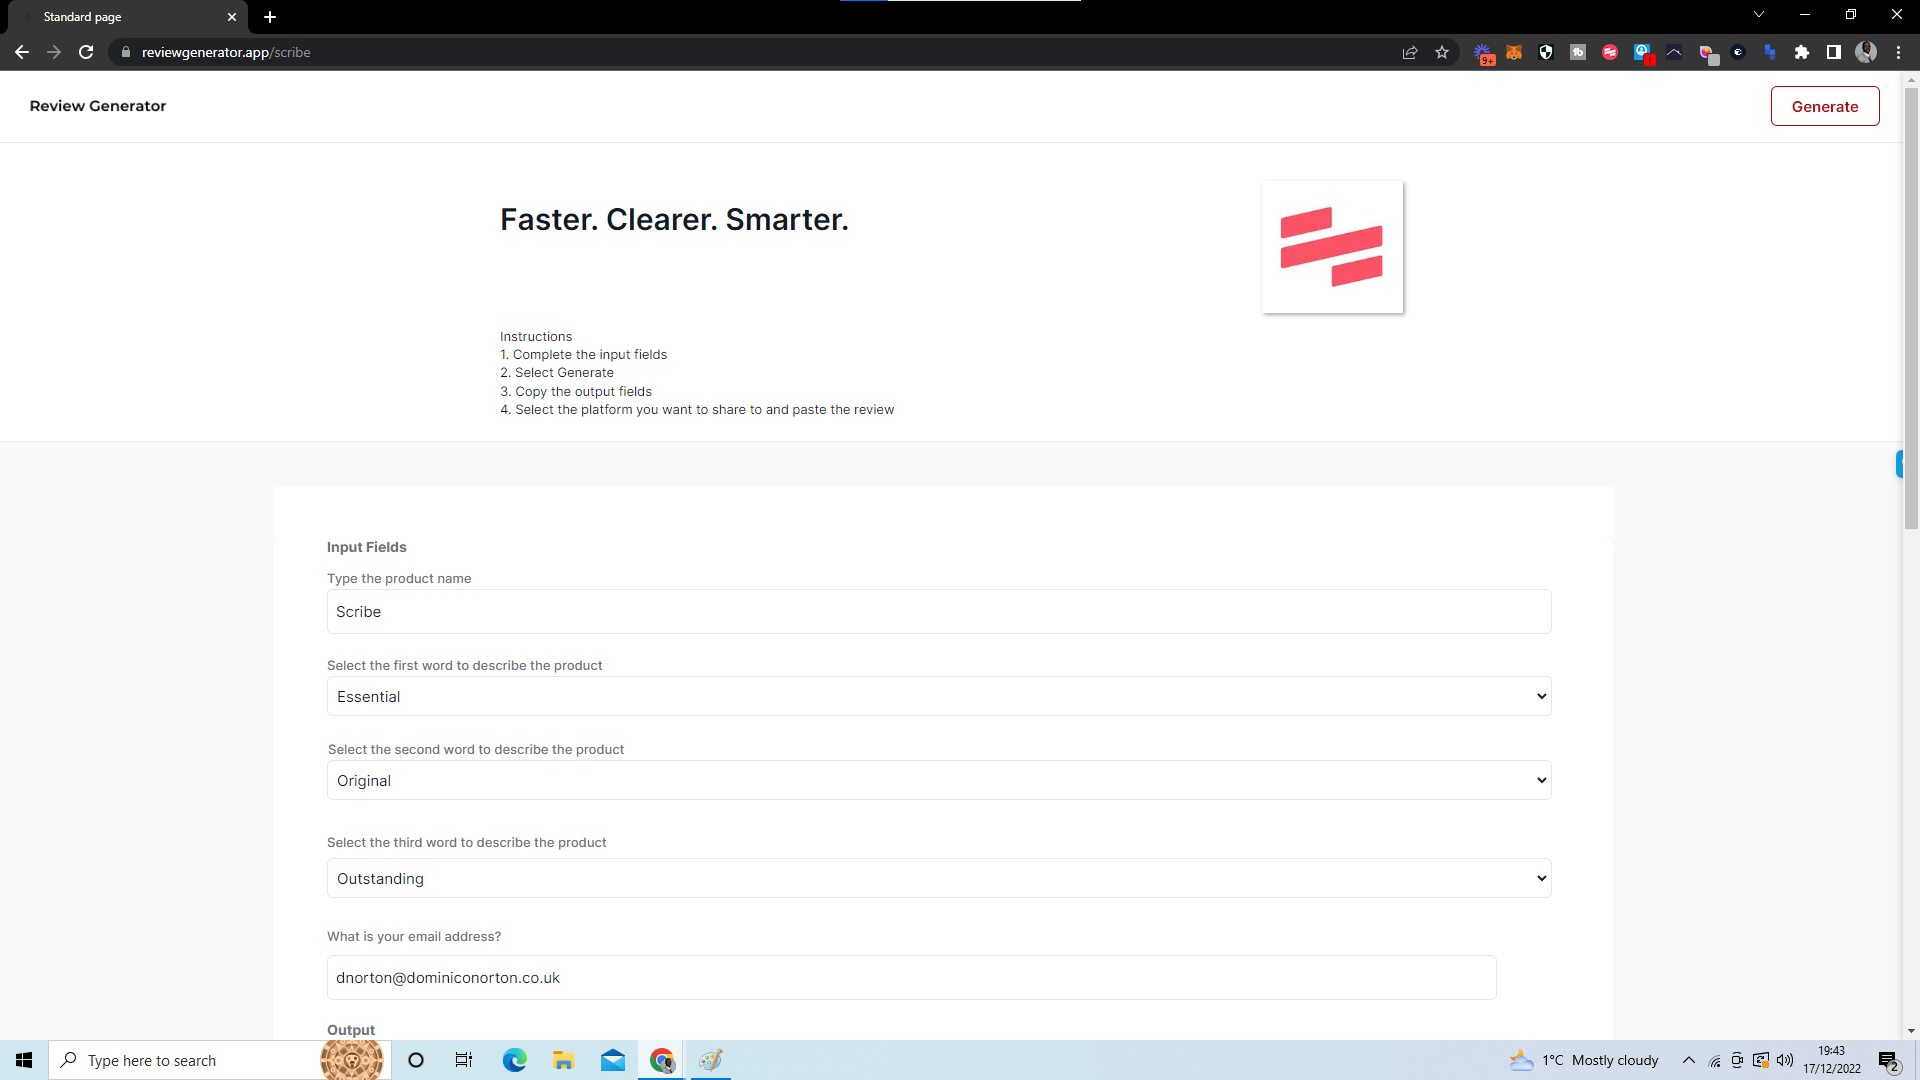The height and width of the screenshot is (1080, 1920).
Task: Open Cortana from the taskbar
Action: tap(416, 1060)
